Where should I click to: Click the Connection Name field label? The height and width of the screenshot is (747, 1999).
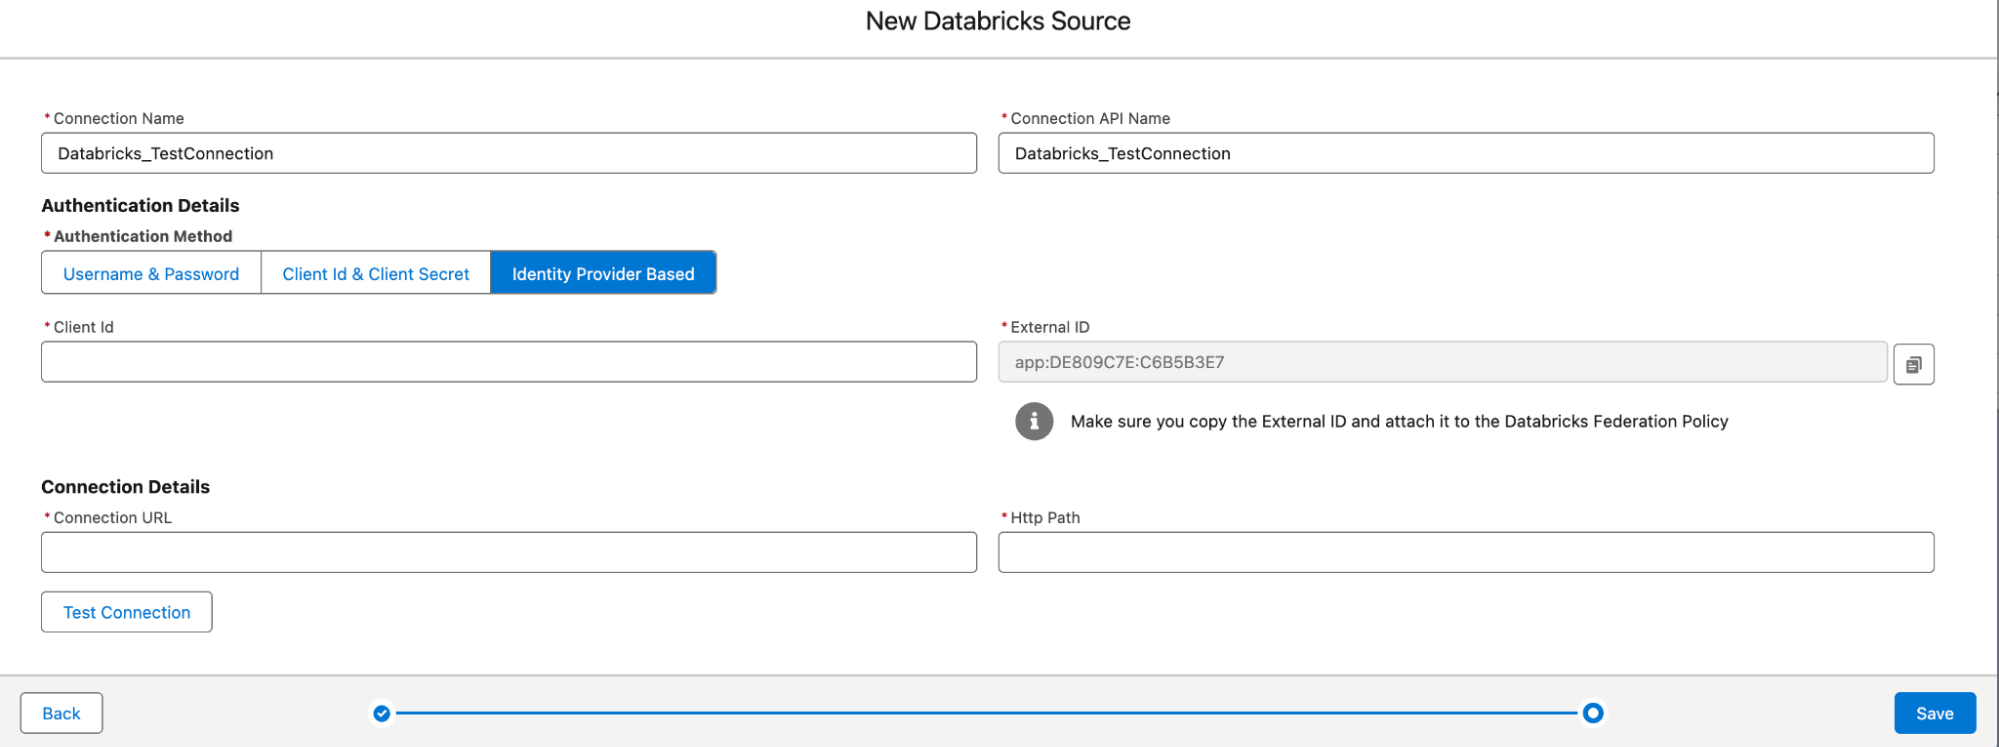118,118
